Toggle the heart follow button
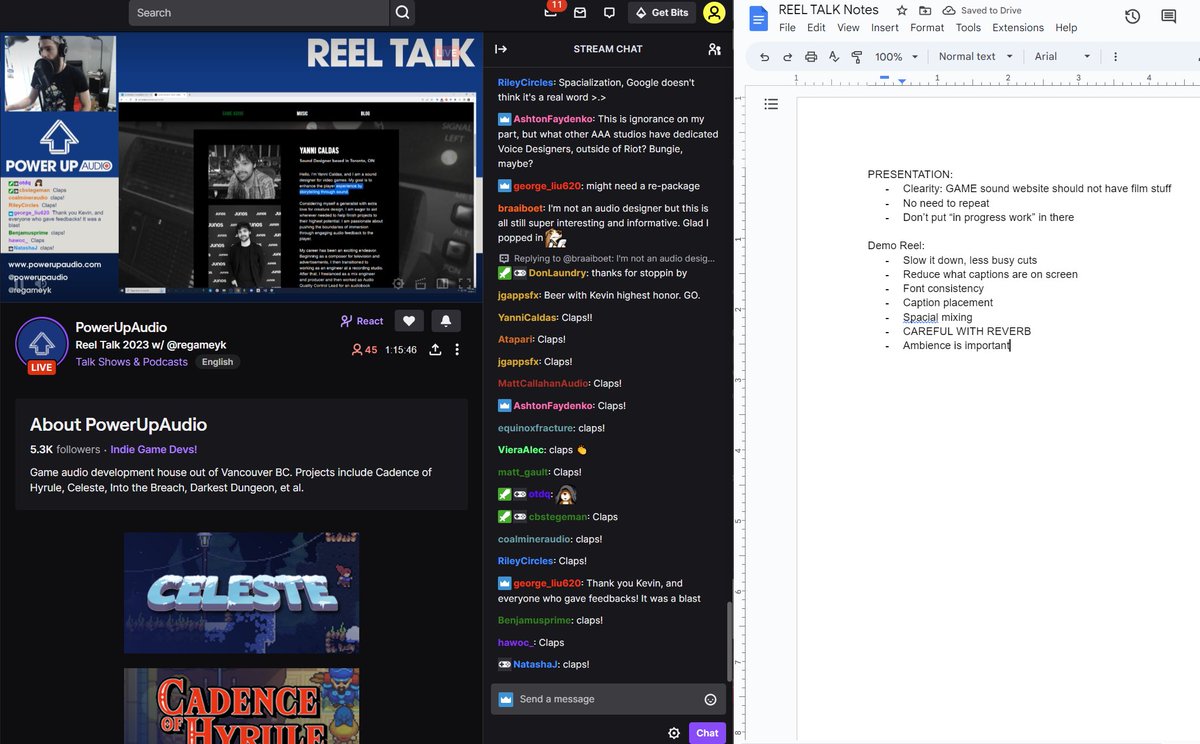 [x=408, y=321]
